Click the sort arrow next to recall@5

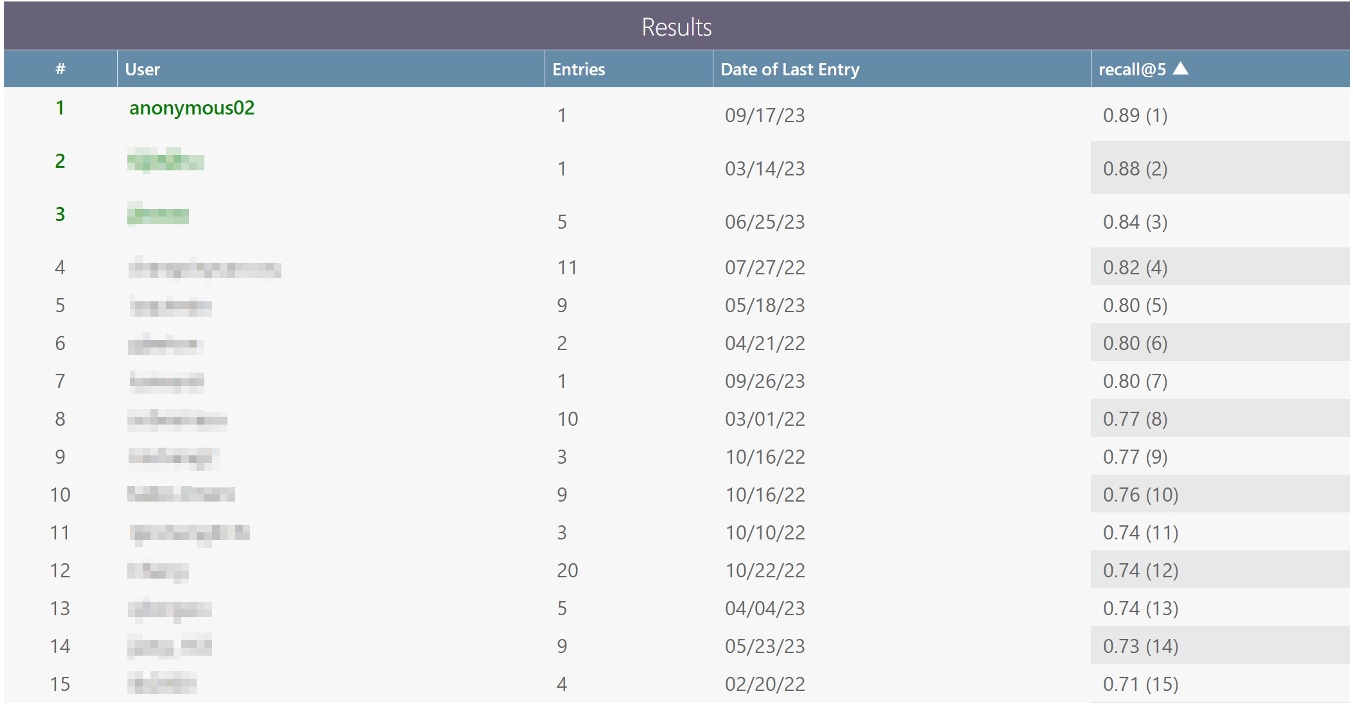pyautogui.click(x=1181, y=69)
